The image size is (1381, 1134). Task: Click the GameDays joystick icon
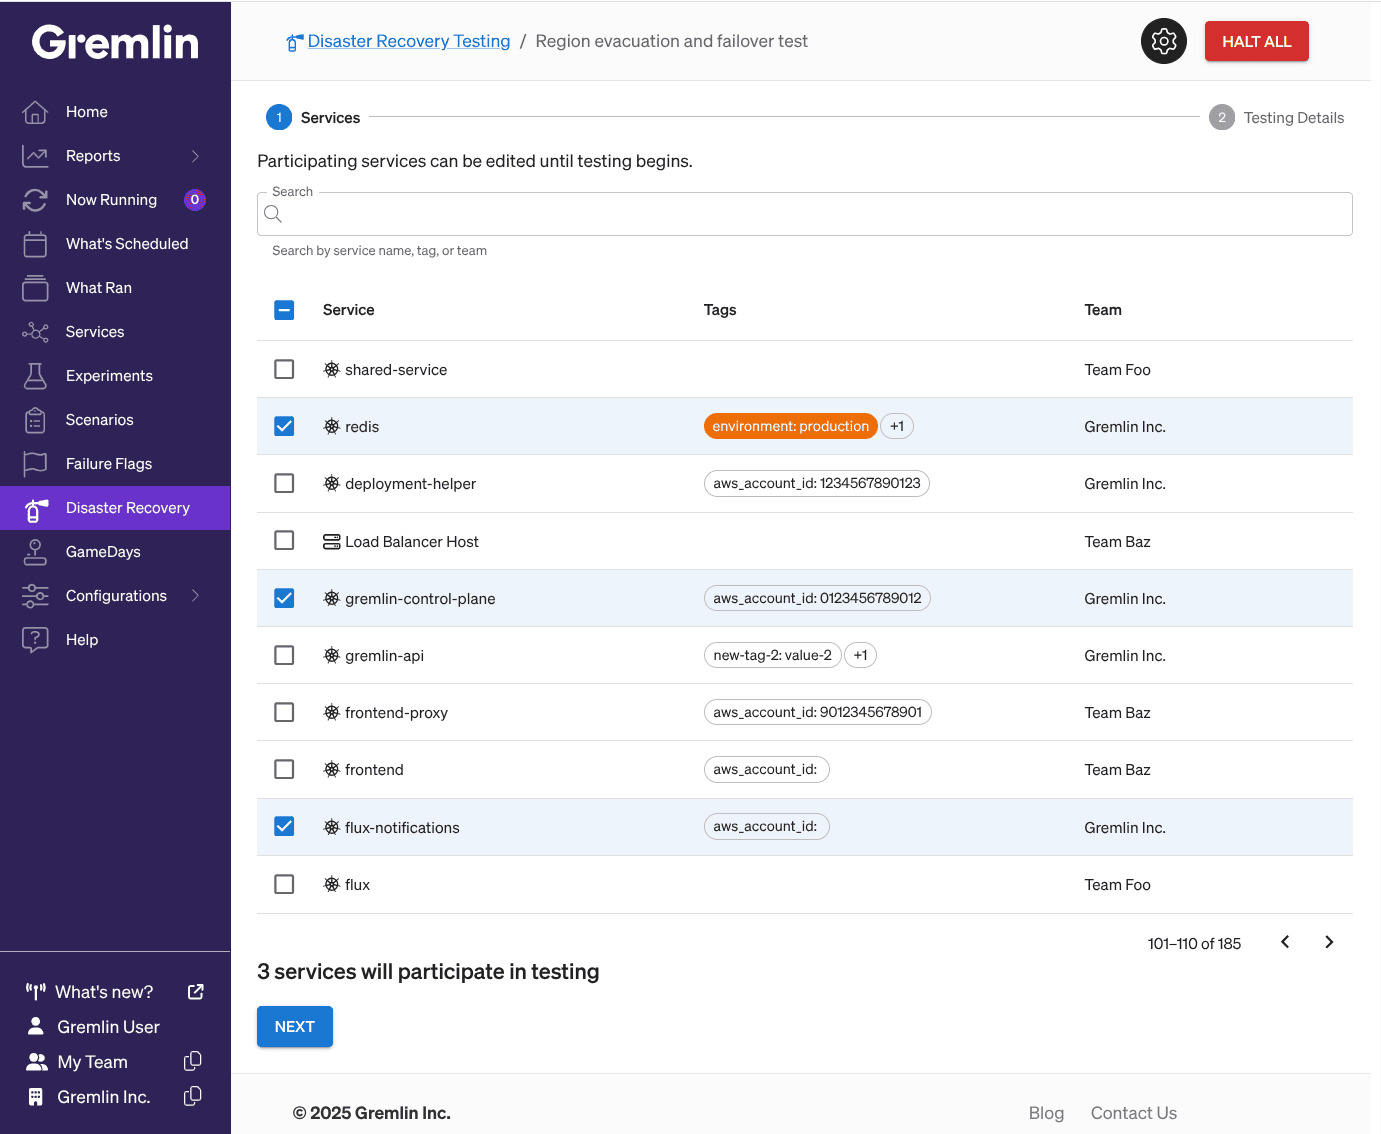(35, 552)
